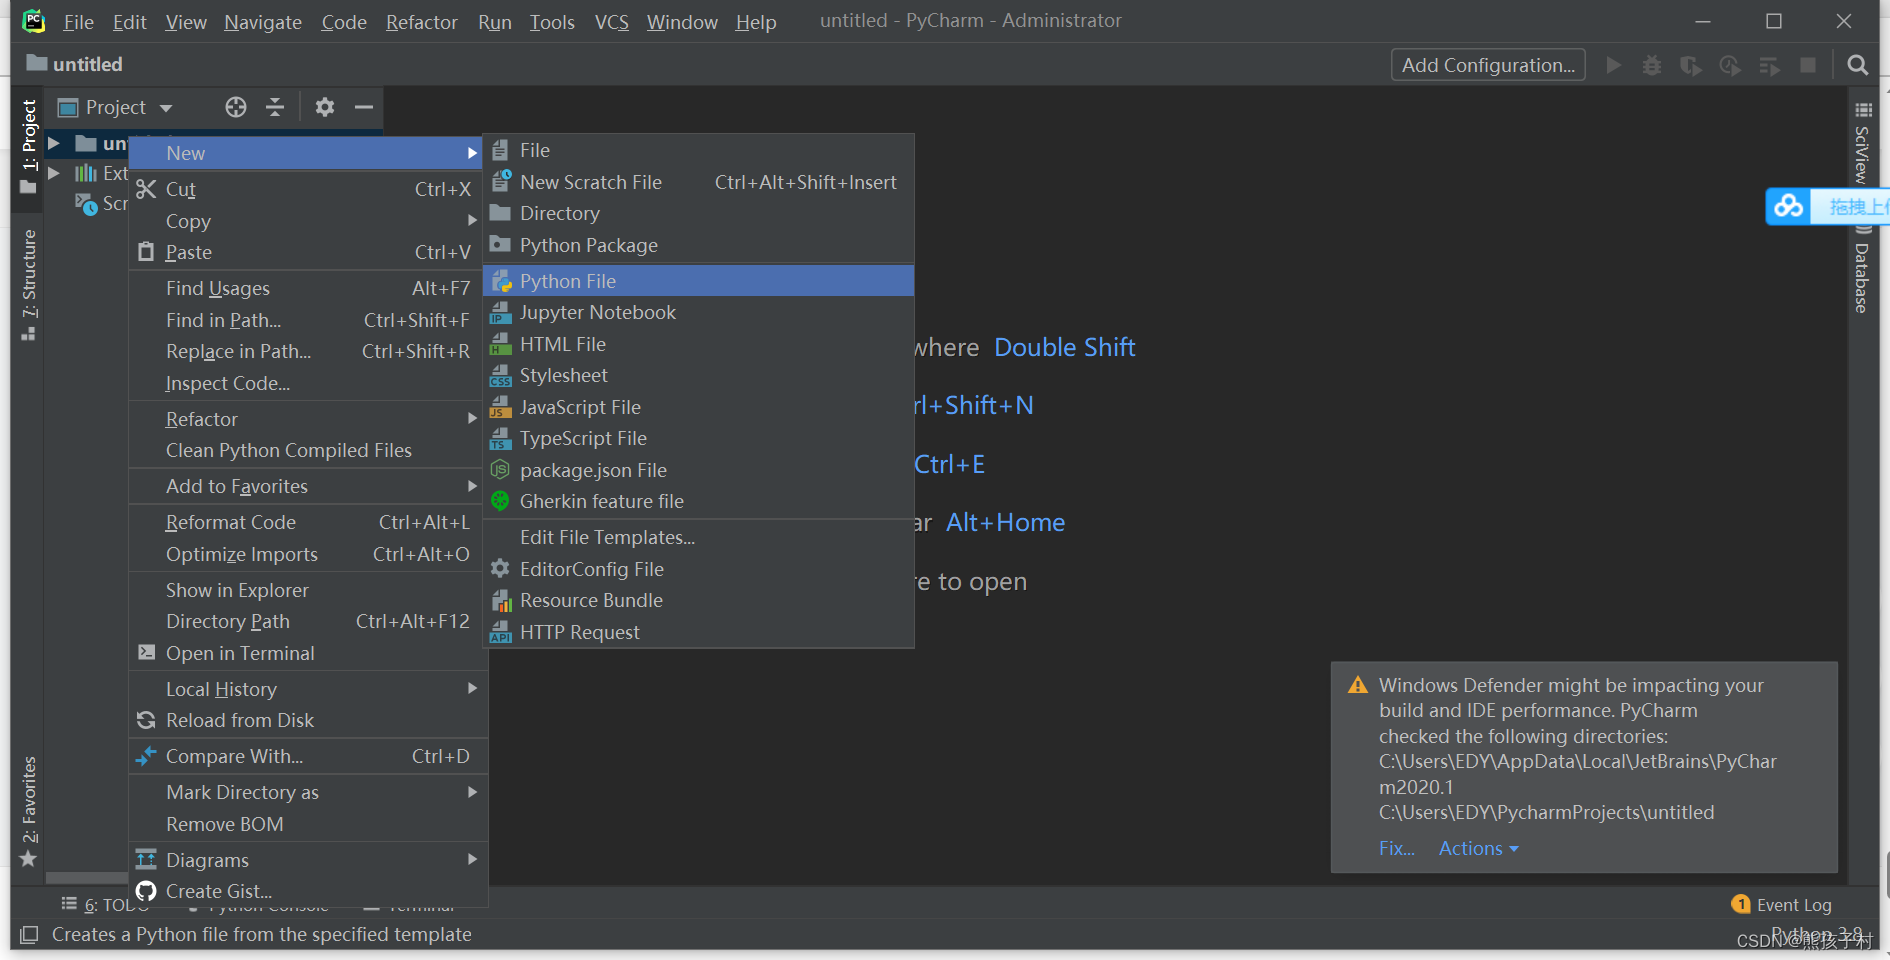Viewport: 1890px width, 960px height.
Task: Open the Refactor menu in menu bar
Action: pyautogui.click(x=422, y=22)
